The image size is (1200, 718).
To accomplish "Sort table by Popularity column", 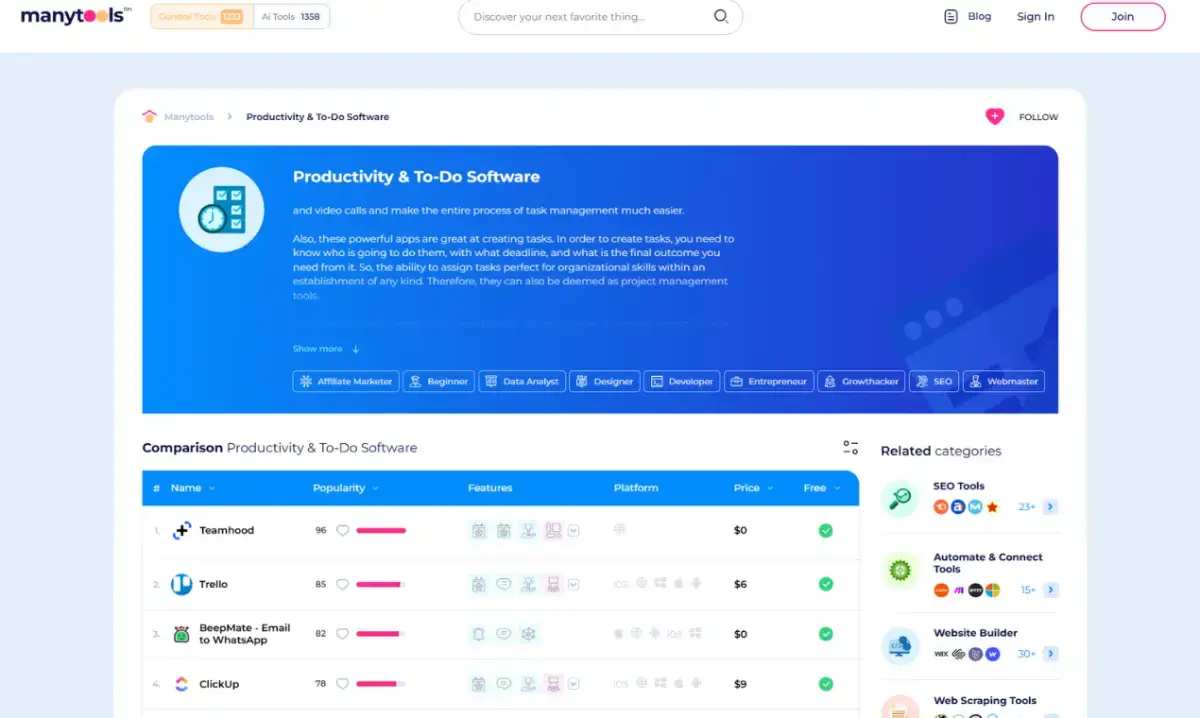I will pyautogui.click(x=345, y=488).
